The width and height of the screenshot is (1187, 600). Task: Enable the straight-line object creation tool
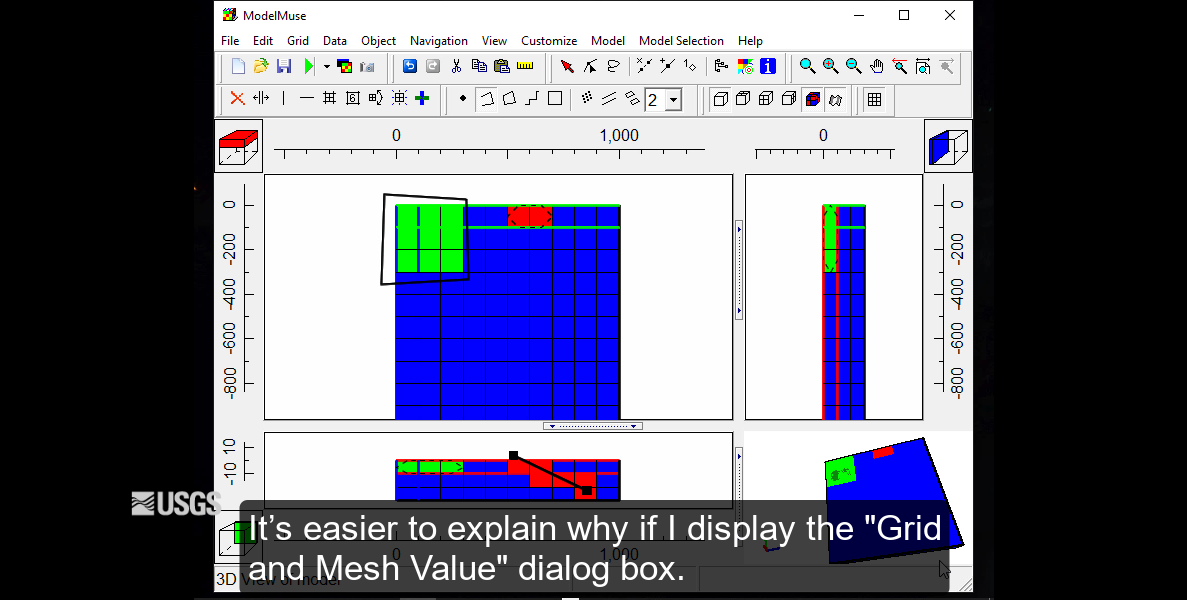pyautogui.click(x=533, y=100)
